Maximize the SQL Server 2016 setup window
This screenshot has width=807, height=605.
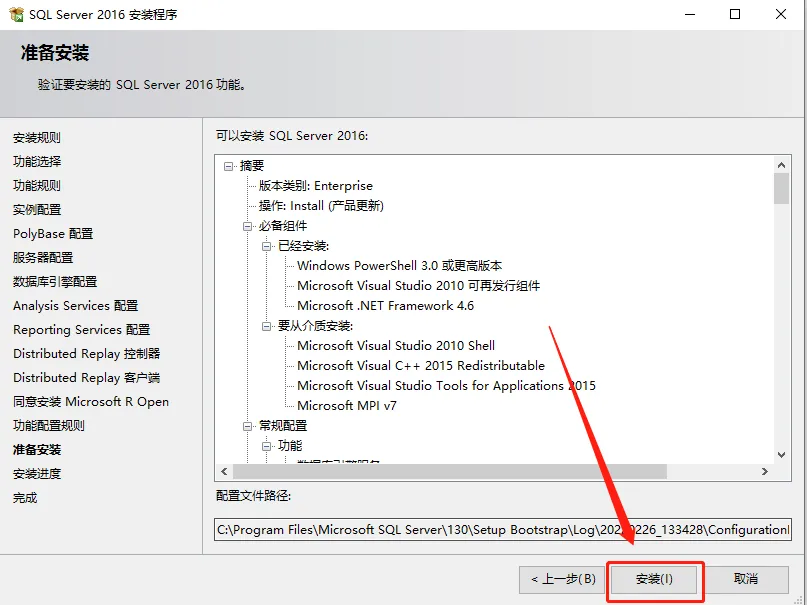[x=735, y=14]
